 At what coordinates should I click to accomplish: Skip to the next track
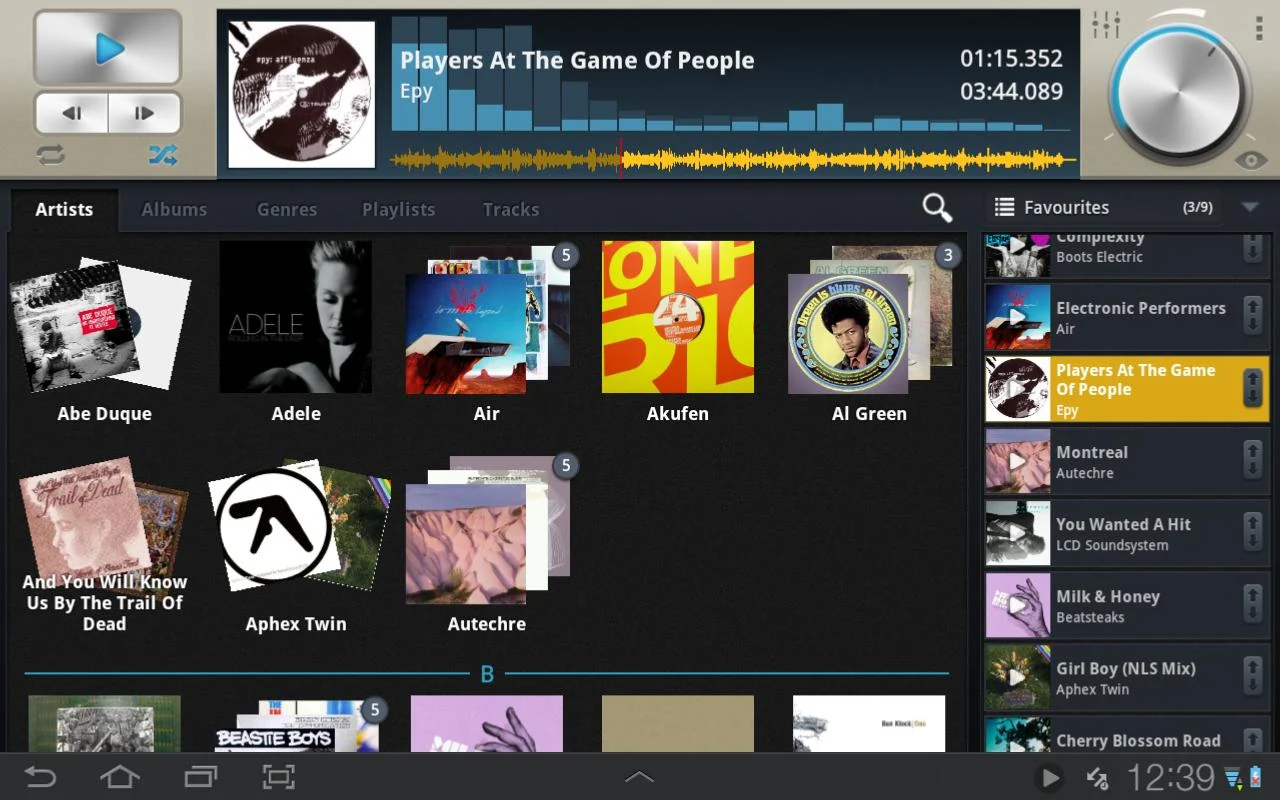(144, 113)
